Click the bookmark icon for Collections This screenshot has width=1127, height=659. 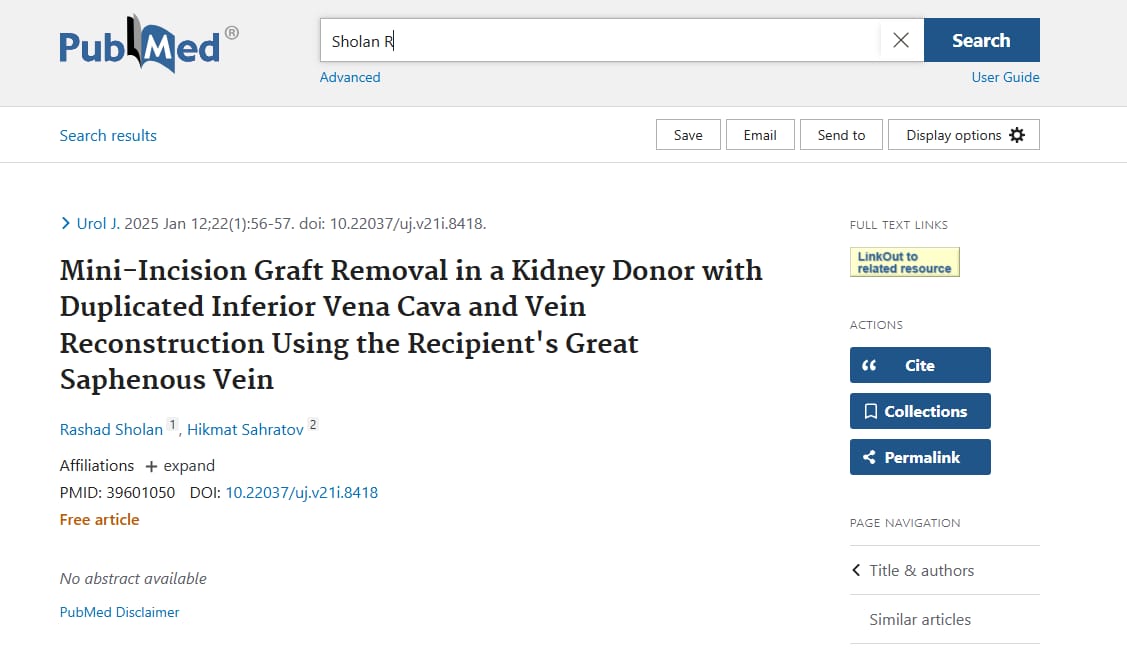870,411
